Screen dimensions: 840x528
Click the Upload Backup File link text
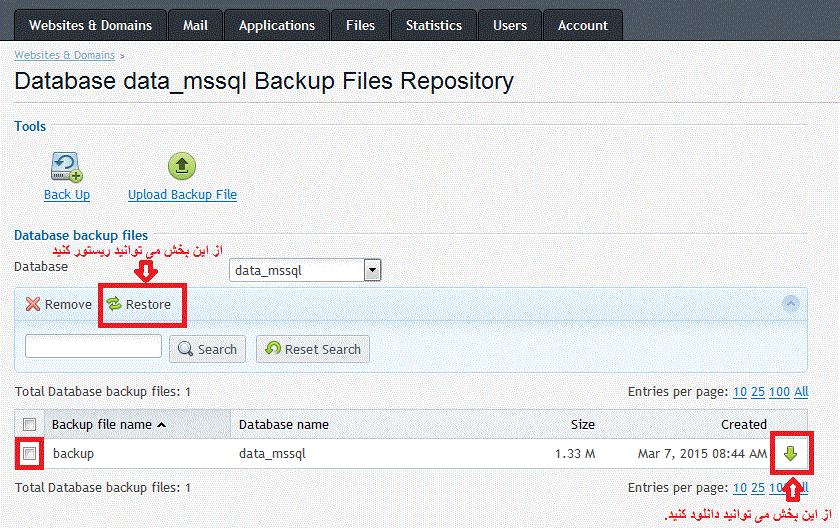coord(182,195)
